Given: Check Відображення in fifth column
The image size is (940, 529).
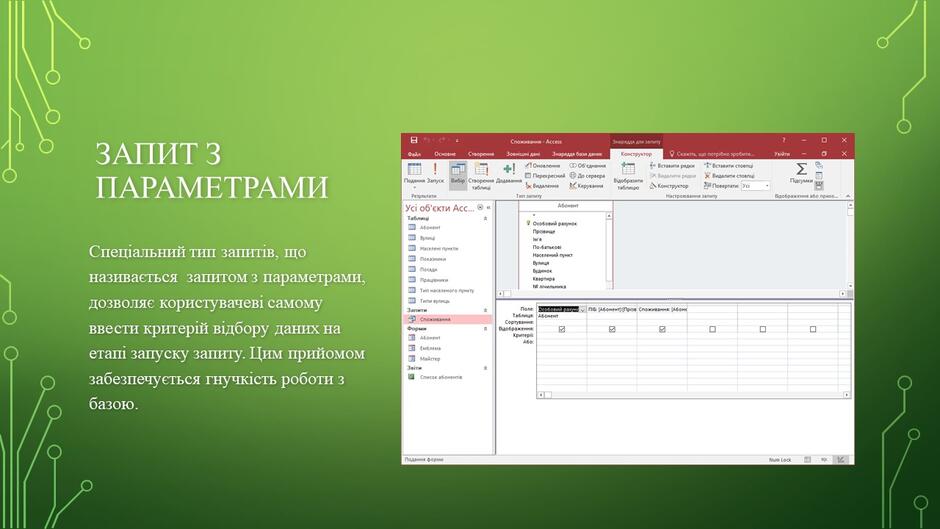Looking at the screenshot, I should point(763,329).
